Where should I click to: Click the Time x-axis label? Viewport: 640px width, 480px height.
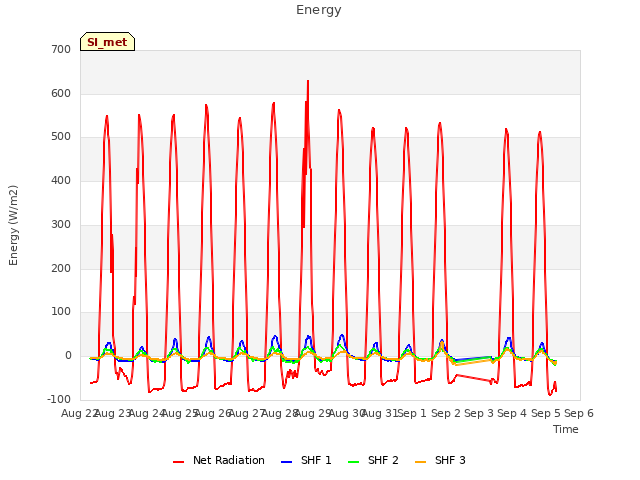566,429
